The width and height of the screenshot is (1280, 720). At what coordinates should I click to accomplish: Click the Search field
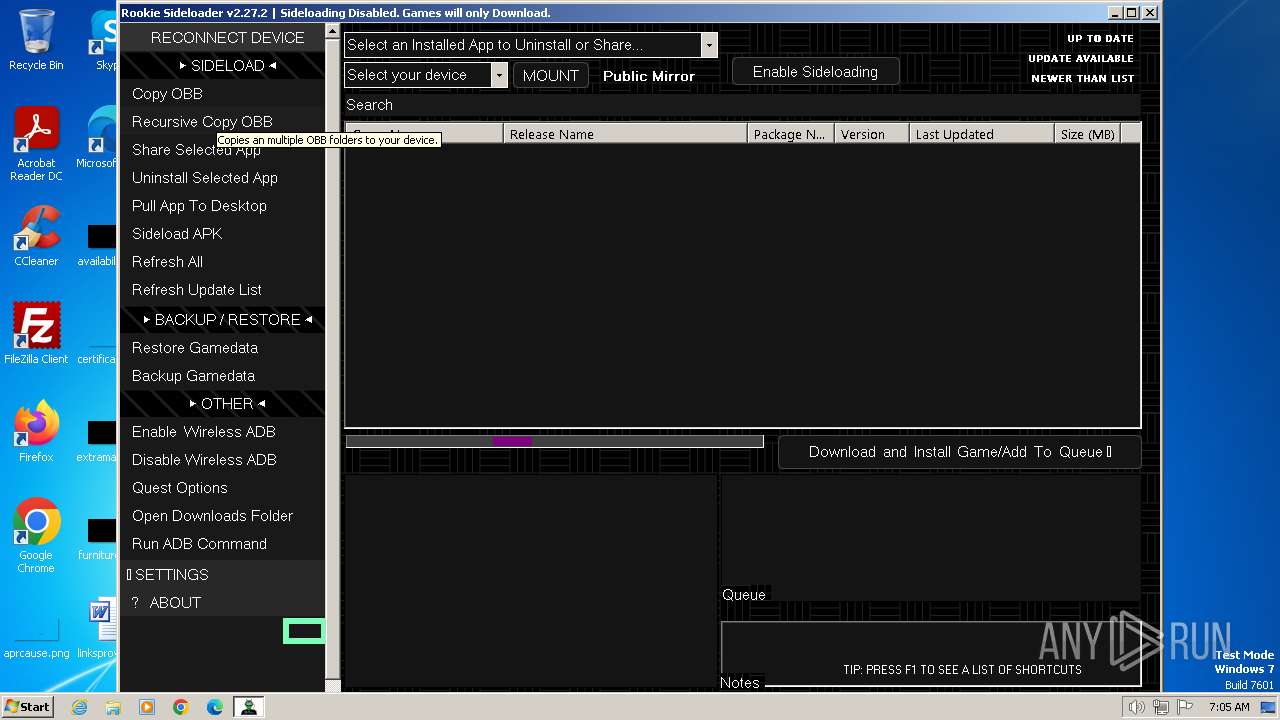point(742,105)
